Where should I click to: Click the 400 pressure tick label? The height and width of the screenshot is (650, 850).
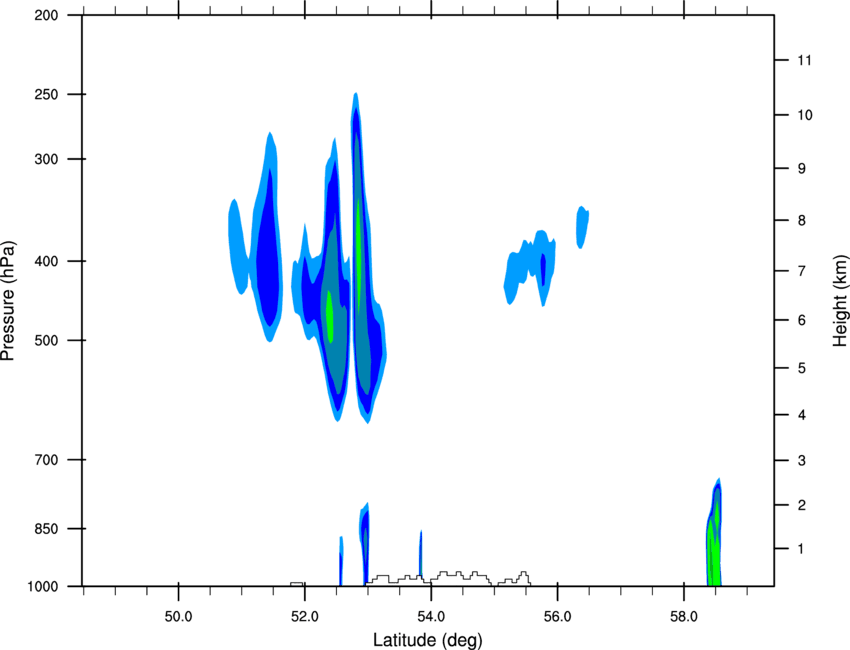click(x=46, y=261)
